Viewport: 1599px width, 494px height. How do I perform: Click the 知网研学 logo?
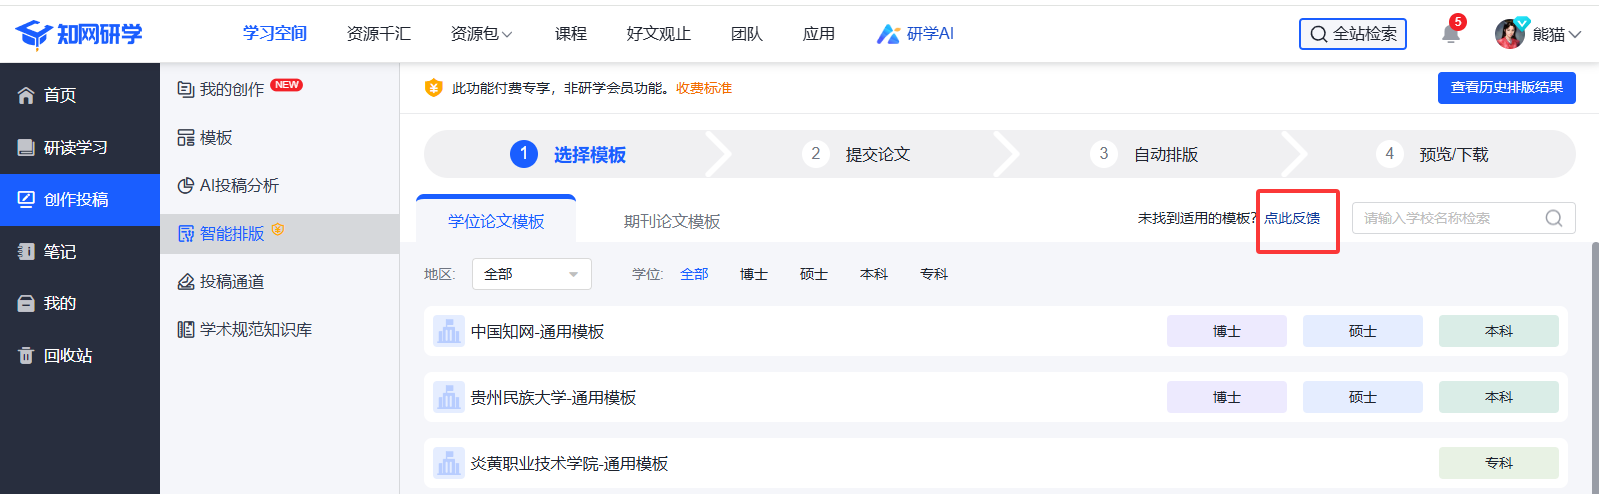[80, 34]
